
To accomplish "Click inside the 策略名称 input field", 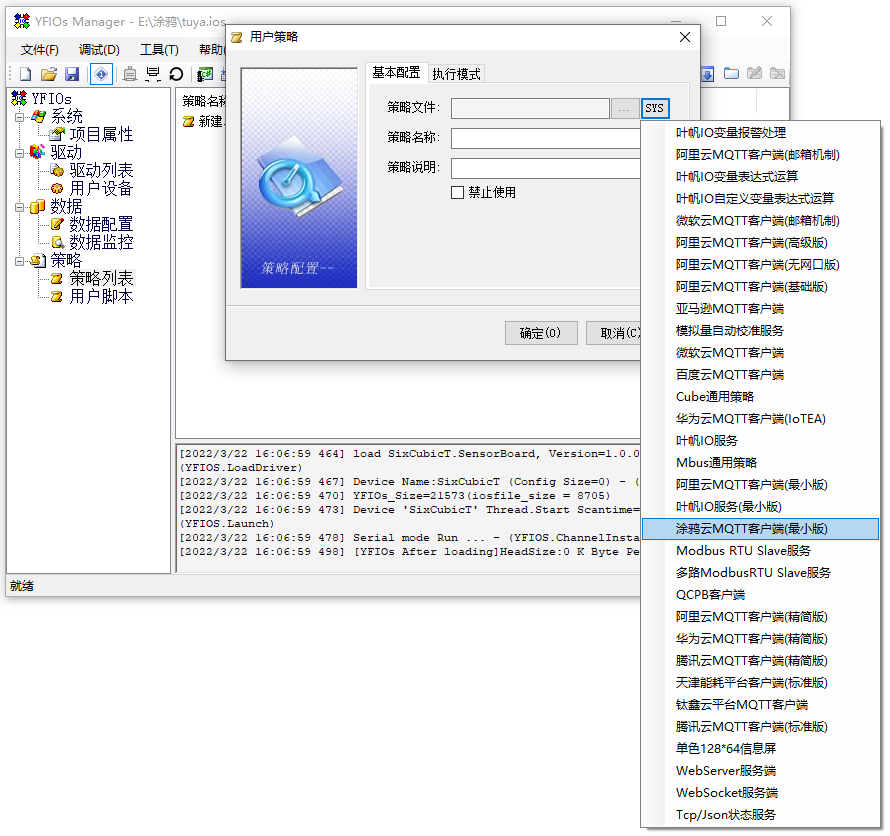I will [545, 138].
